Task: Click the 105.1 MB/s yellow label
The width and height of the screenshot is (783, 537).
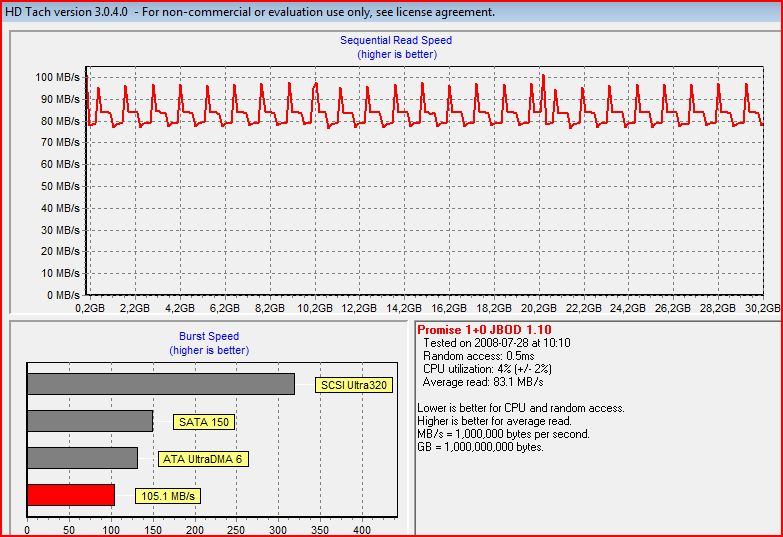Action: pyautogui.click(x=168, y=496)
